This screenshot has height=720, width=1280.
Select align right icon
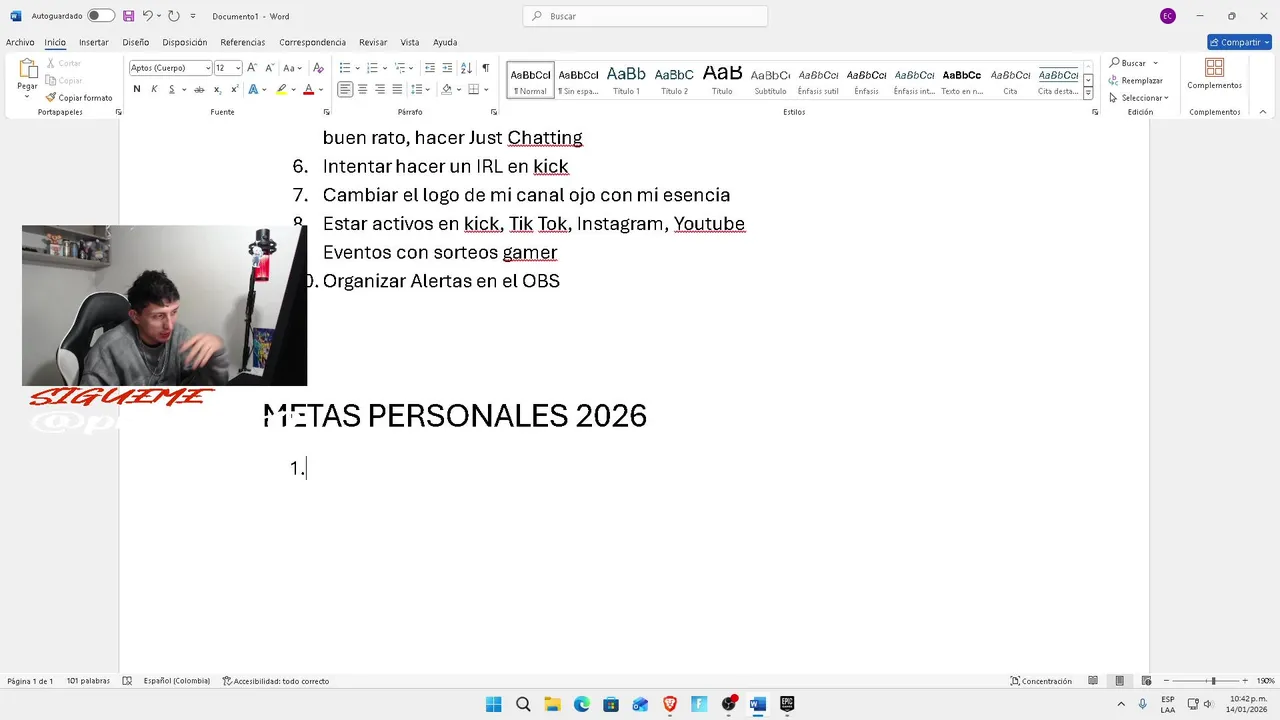(380, 89)
